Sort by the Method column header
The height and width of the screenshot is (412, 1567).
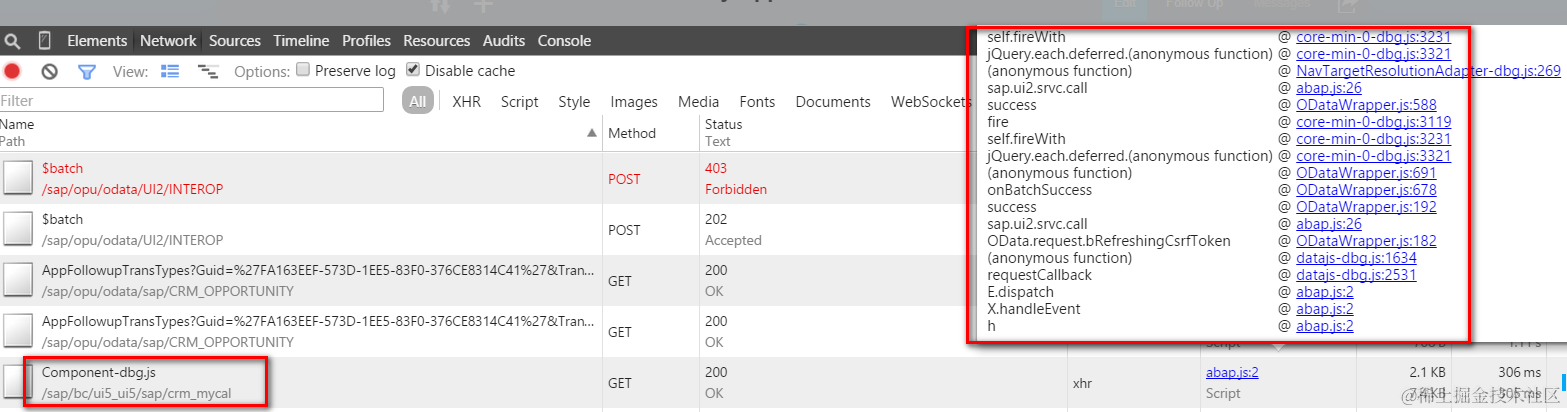(650, 133)
